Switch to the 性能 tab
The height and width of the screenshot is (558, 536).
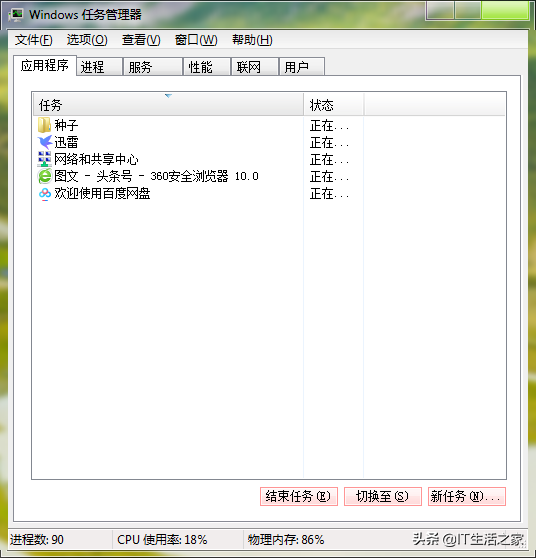pyautogui.click(x=207, y=67)
